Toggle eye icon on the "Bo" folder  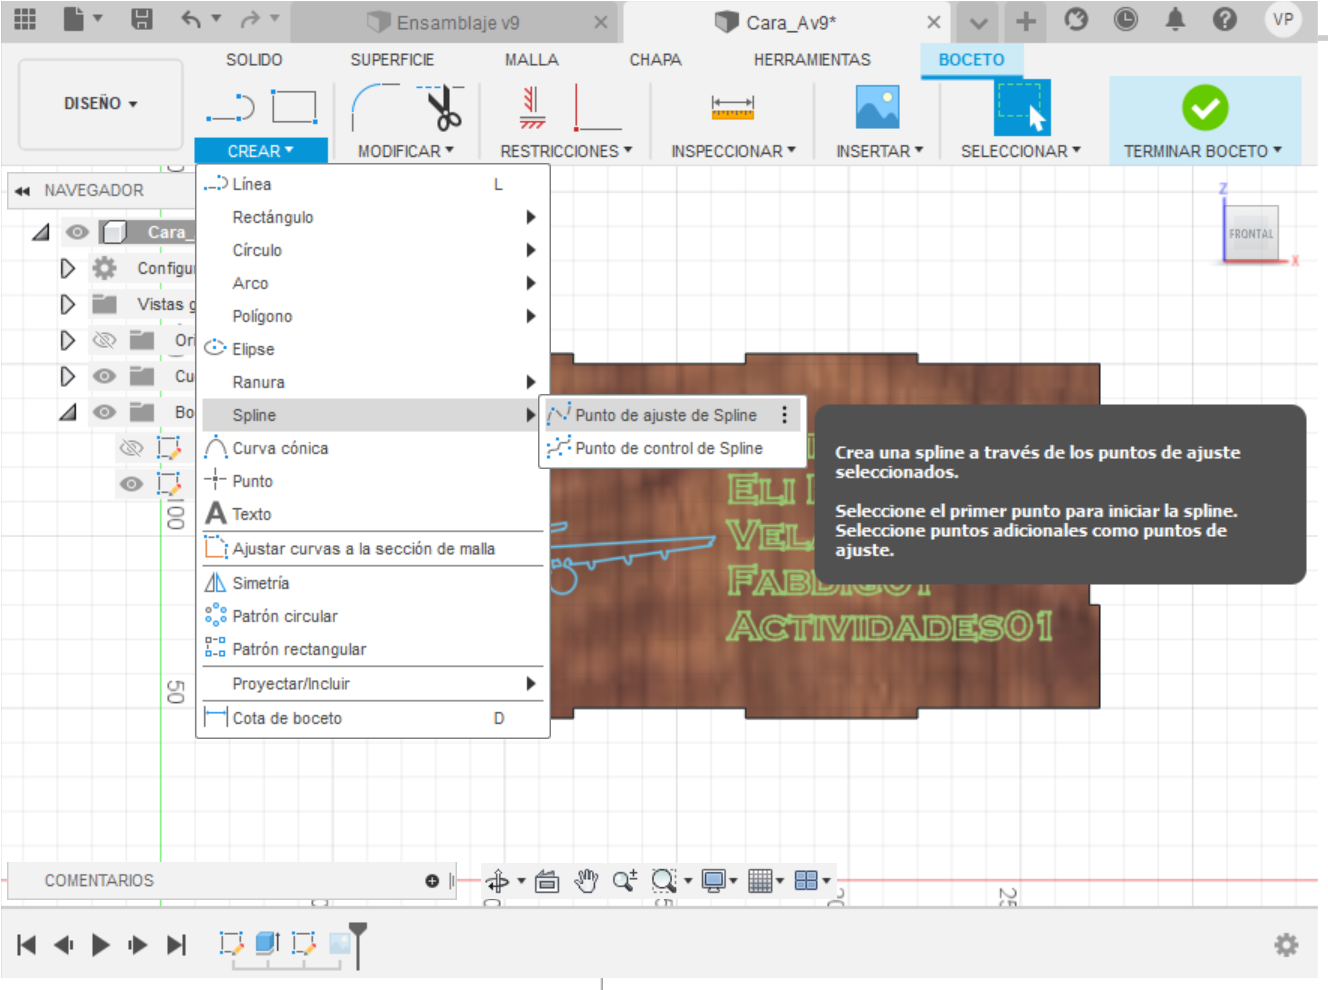104,412
